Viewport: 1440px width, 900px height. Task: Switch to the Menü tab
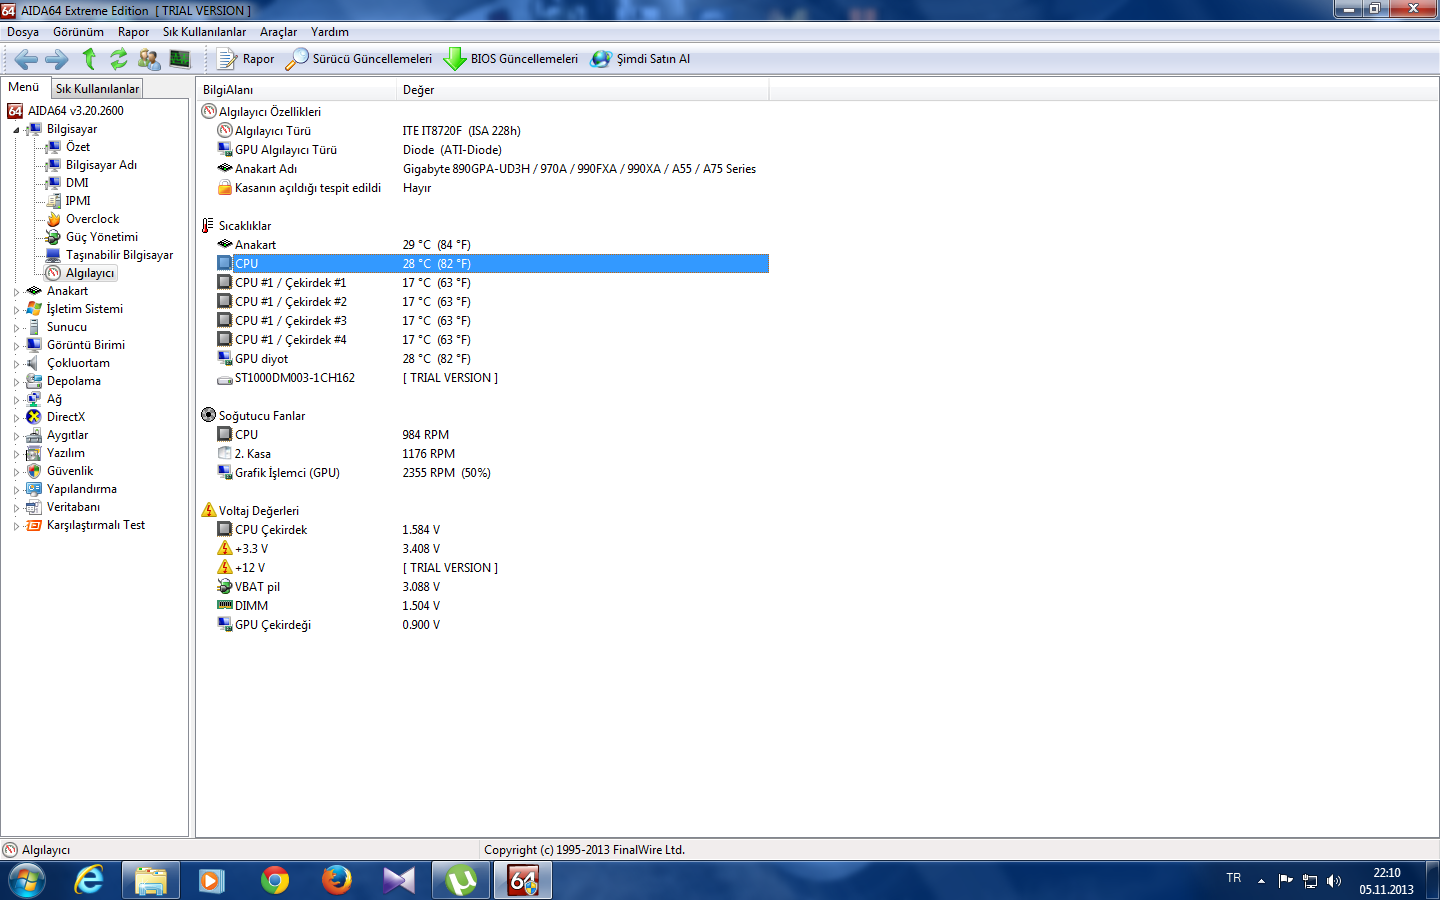(24, 88)
